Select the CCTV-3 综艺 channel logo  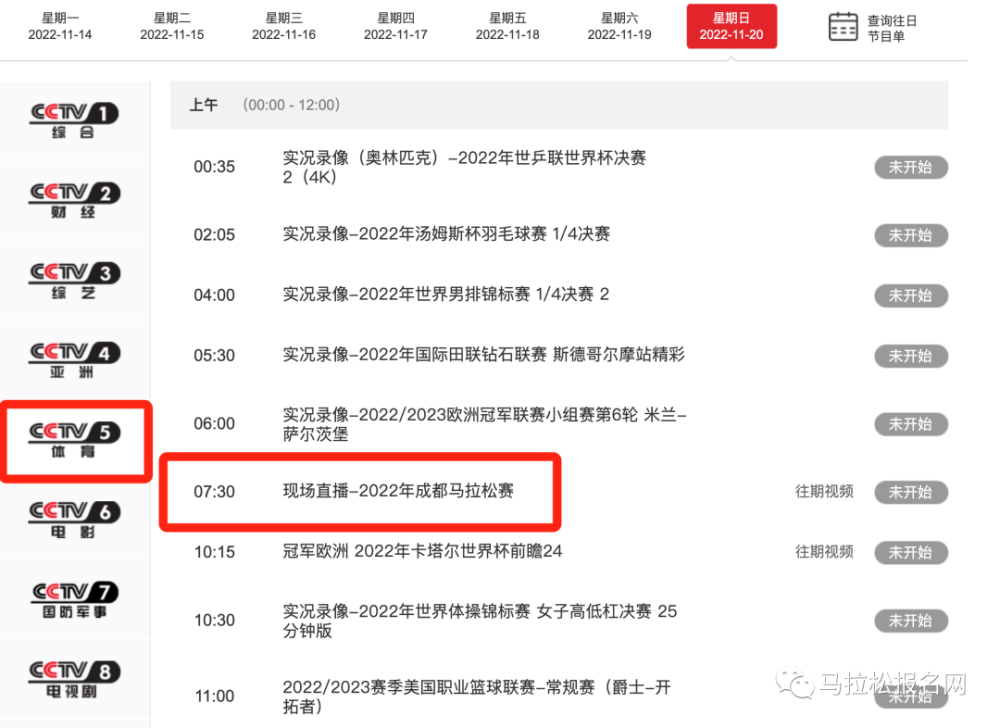(x=74, y=280)
